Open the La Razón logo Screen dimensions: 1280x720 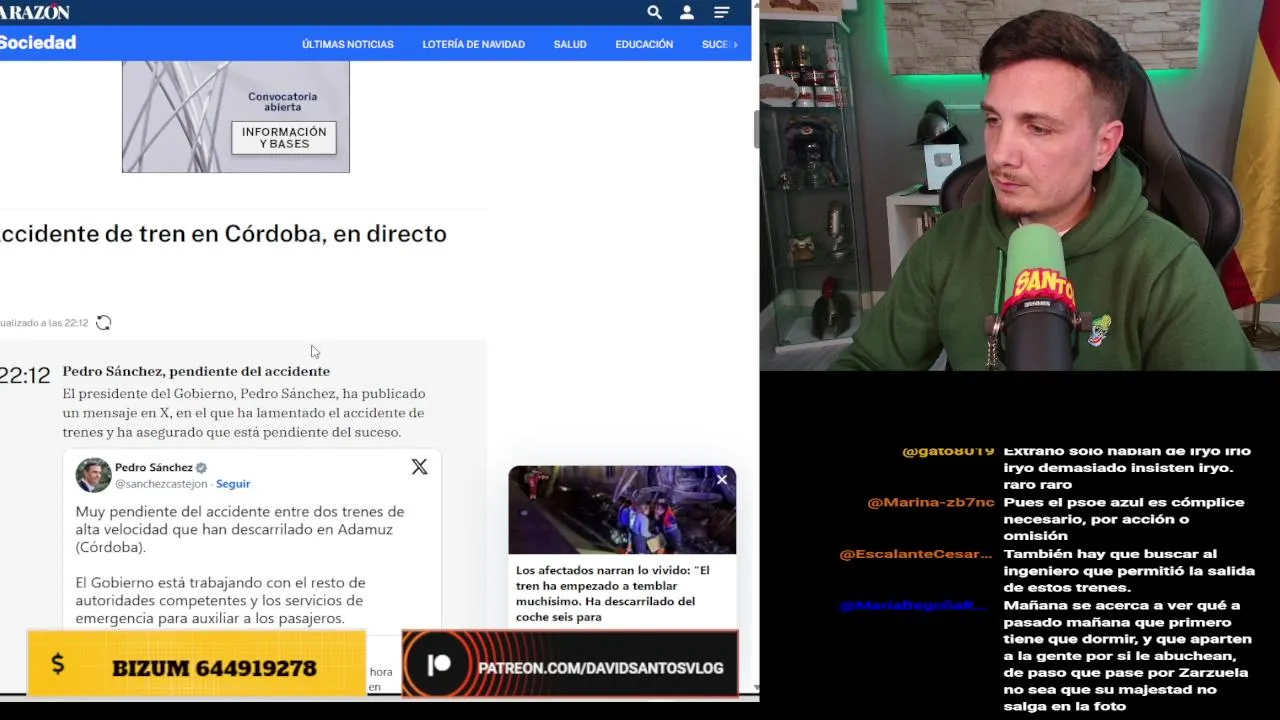coord(35,12)
